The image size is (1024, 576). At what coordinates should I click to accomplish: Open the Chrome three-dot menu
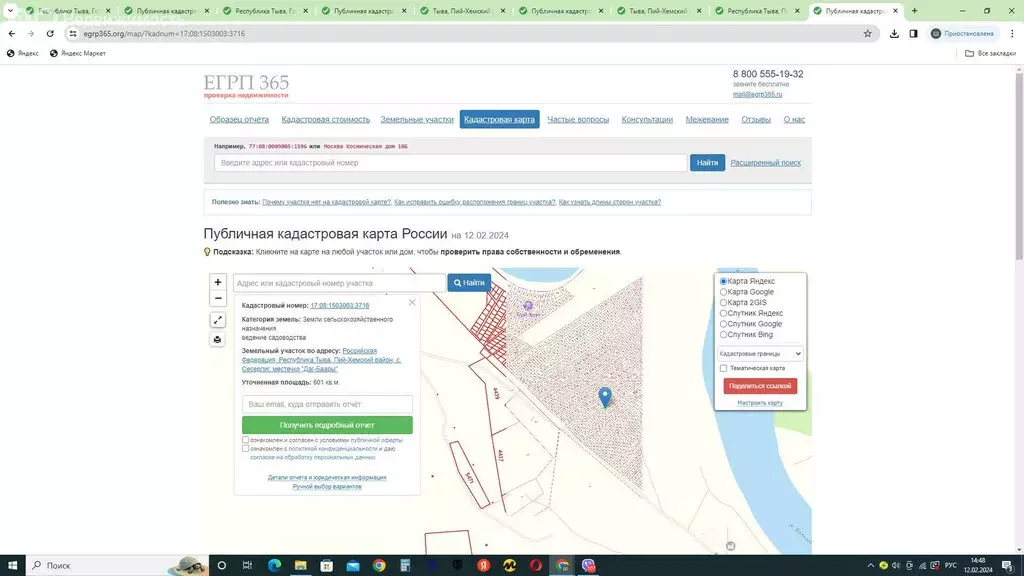click(x=1012, y=33)
